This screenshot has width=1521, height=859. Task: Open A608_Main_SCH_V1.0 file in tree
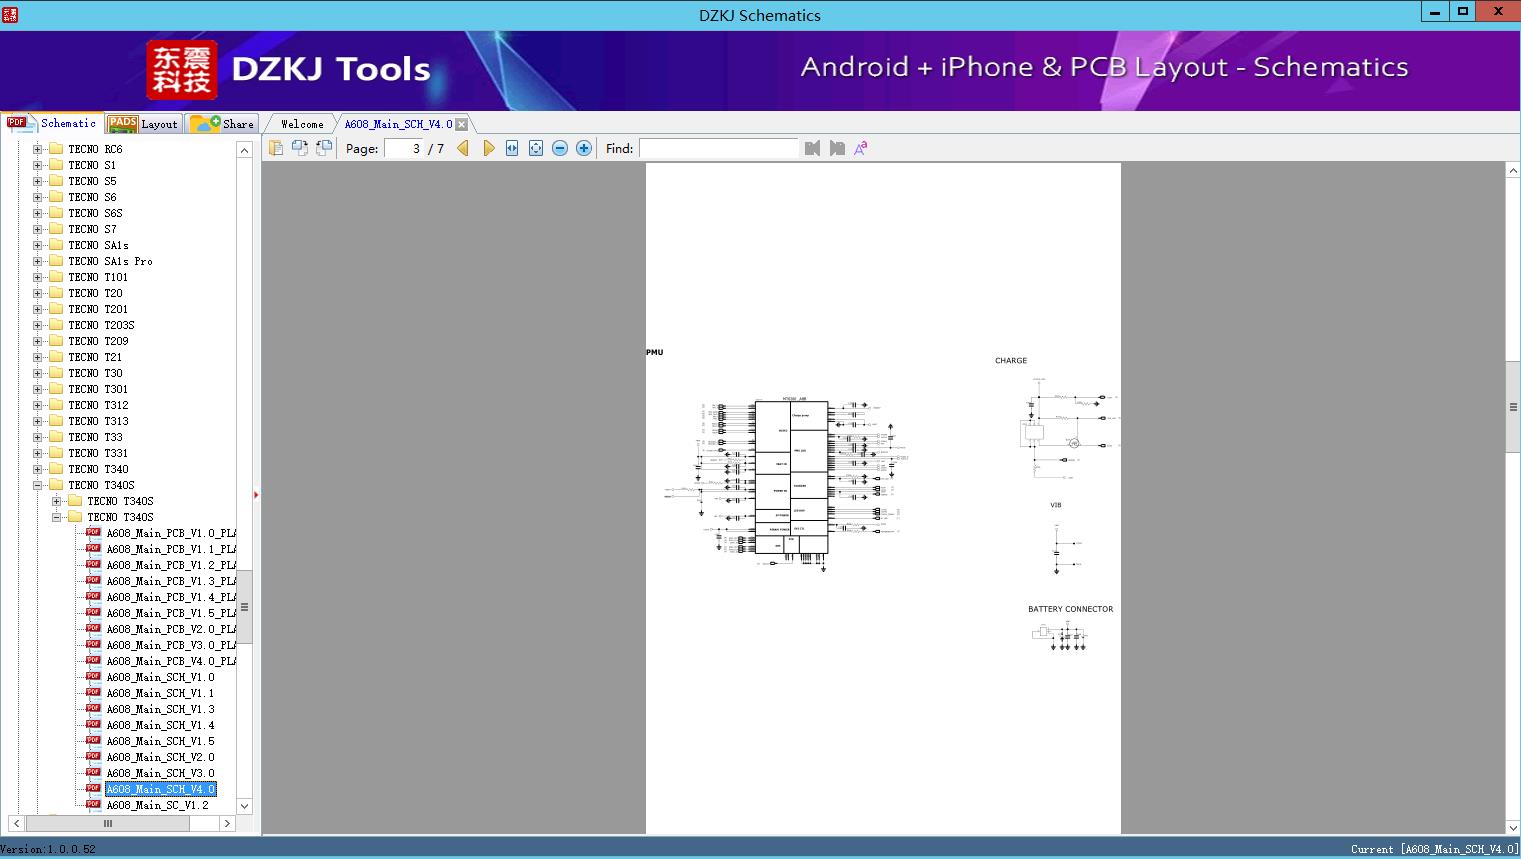[x=160, y=677]
